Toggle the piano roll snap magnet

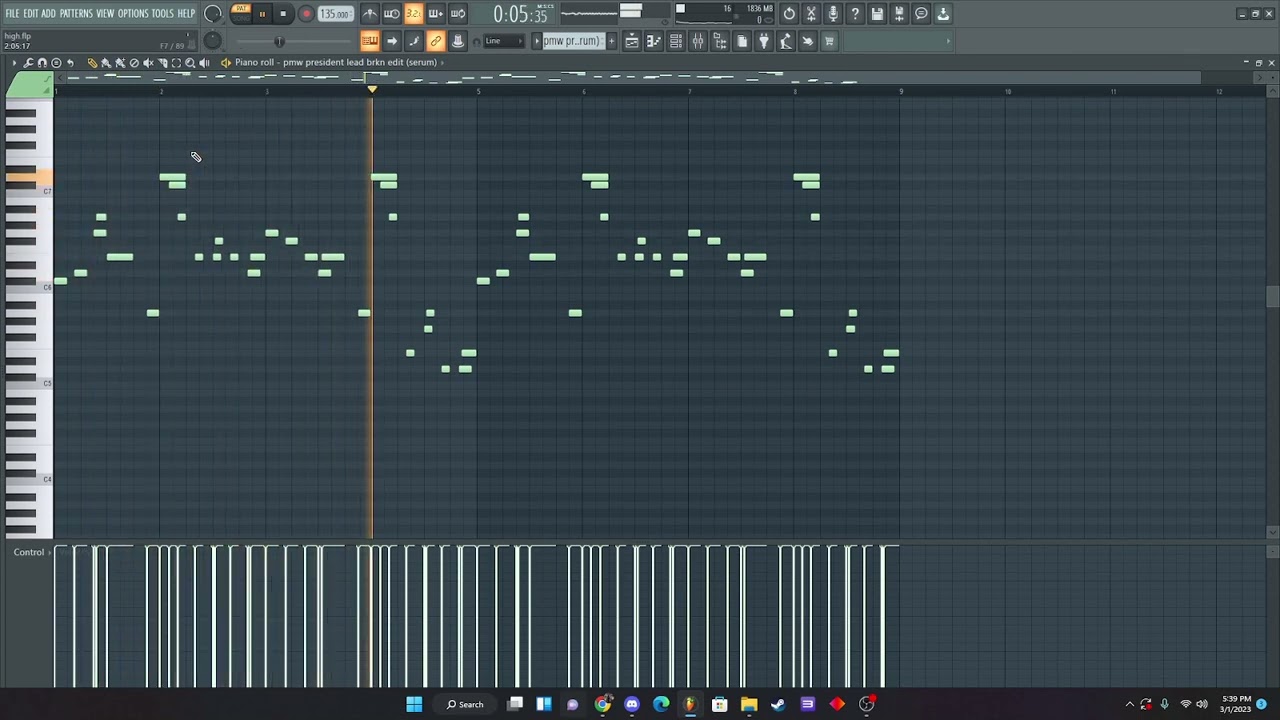pos(42,62)
